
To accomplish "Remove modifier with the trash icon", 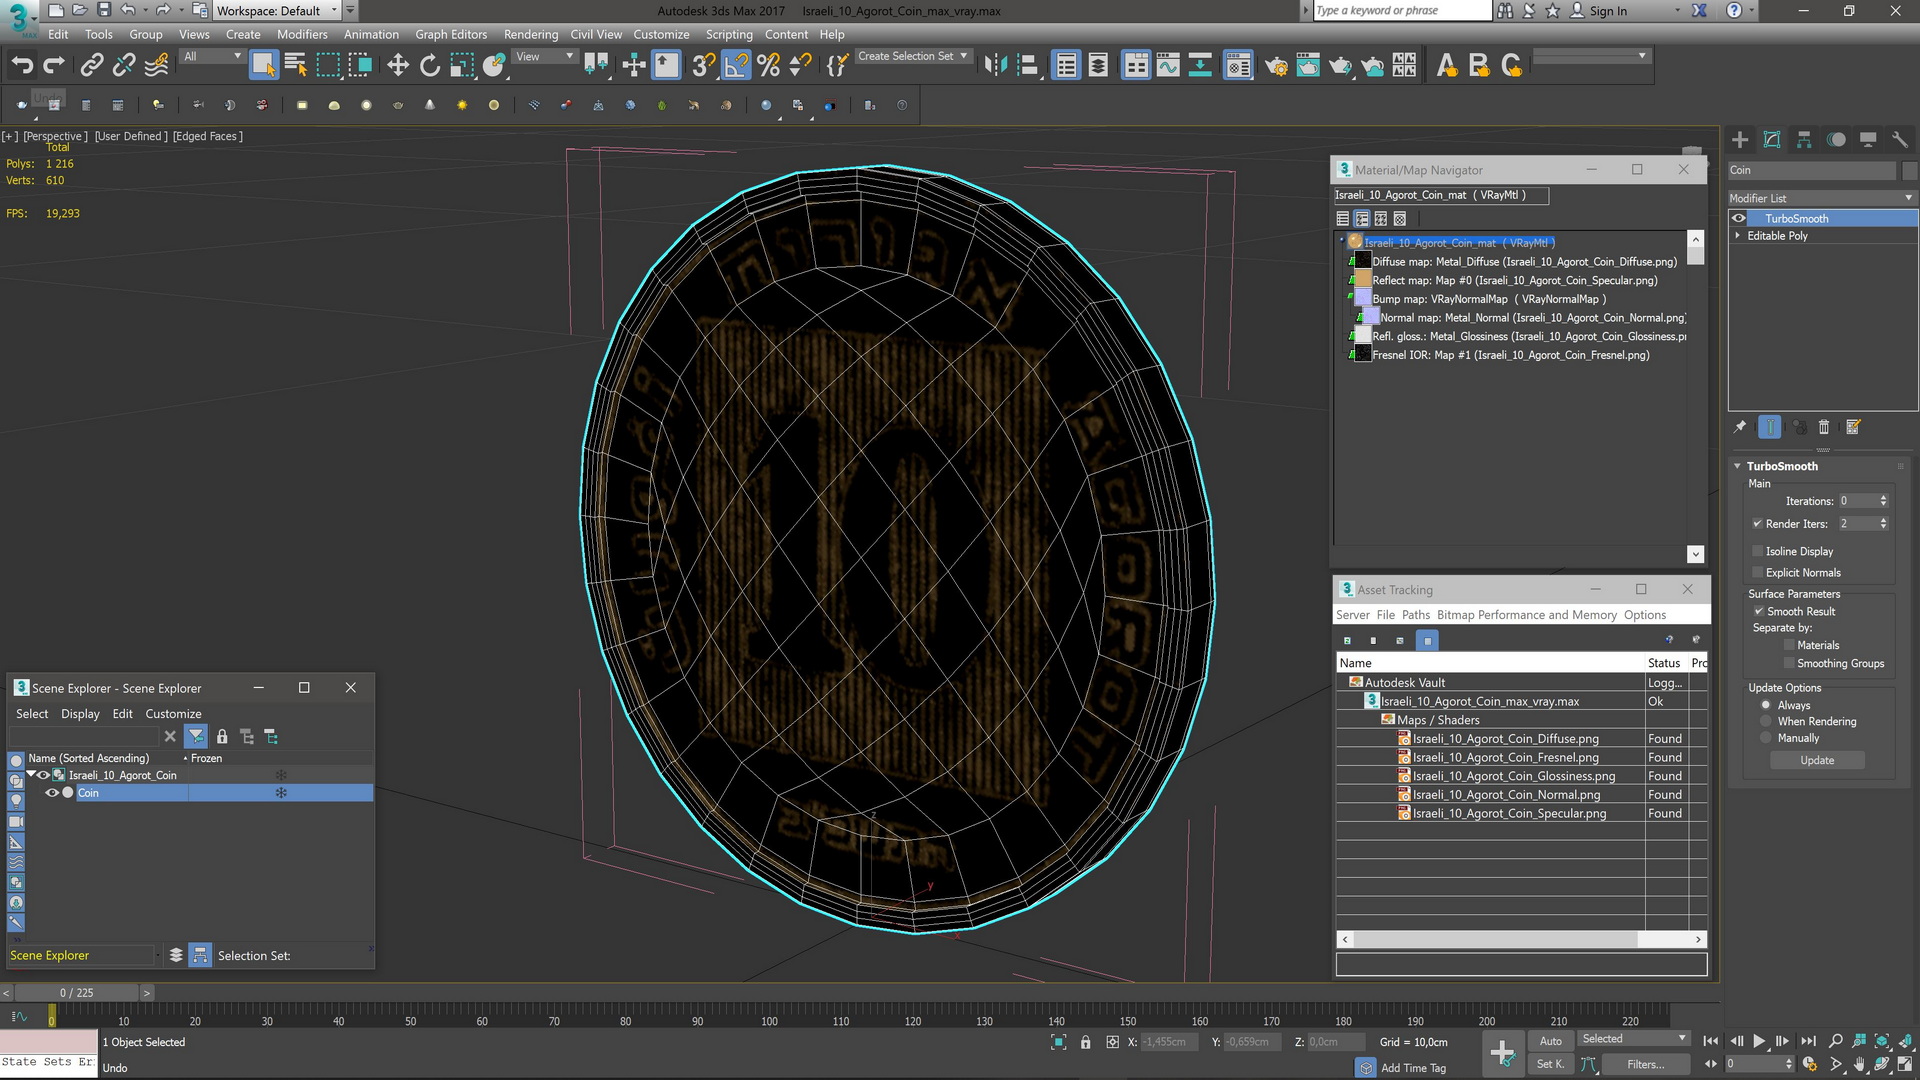I will [1823, 427].
